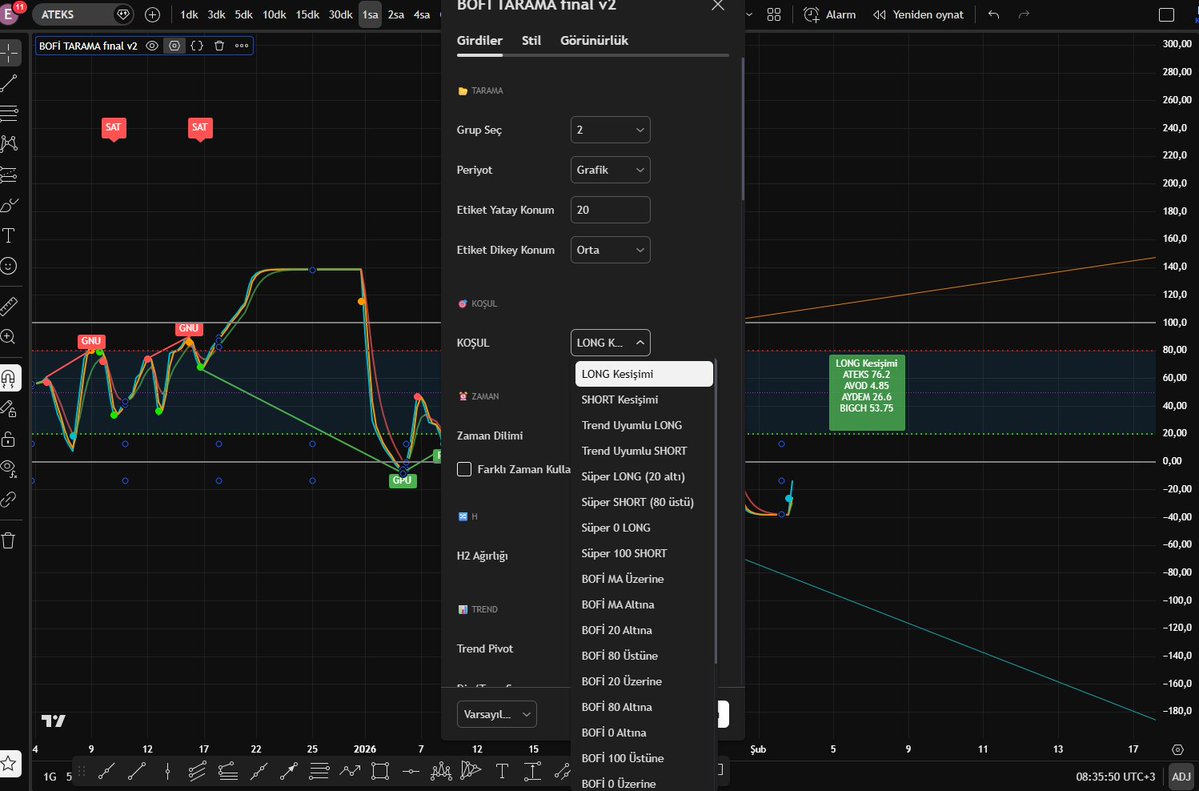Image resolution: width=1199 pixels, height=791 pixels.
Task: Open the Fibonacci retracement tools
Action: [x=9, y=114]
